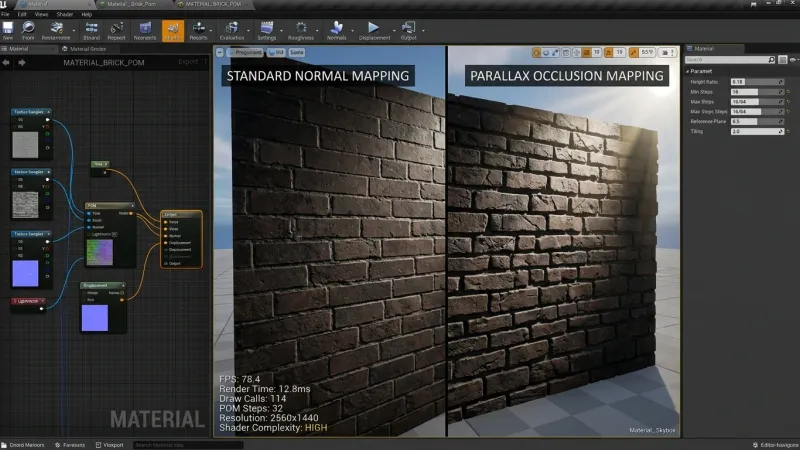
Task: Click the lit mode viewport button
Action: click(x=277, y=53)
